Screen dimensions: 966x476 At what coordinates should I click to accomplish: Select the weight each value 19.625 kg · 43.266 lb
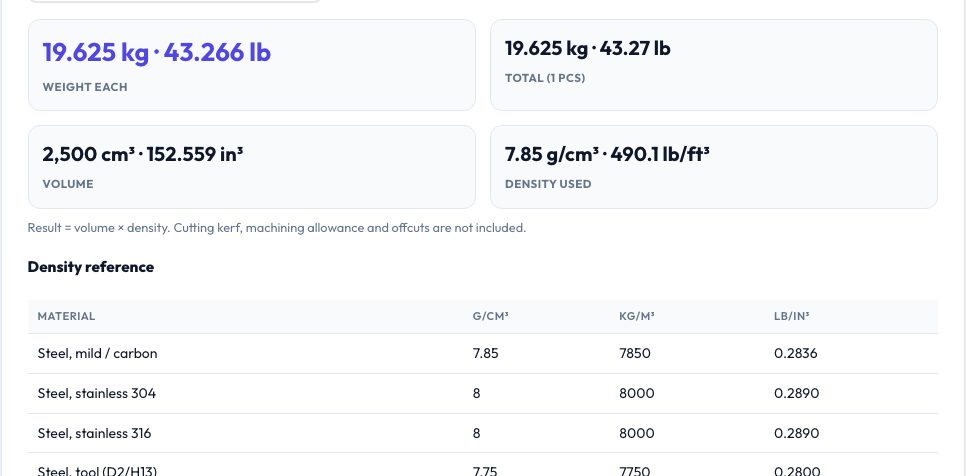pos(156,52)
